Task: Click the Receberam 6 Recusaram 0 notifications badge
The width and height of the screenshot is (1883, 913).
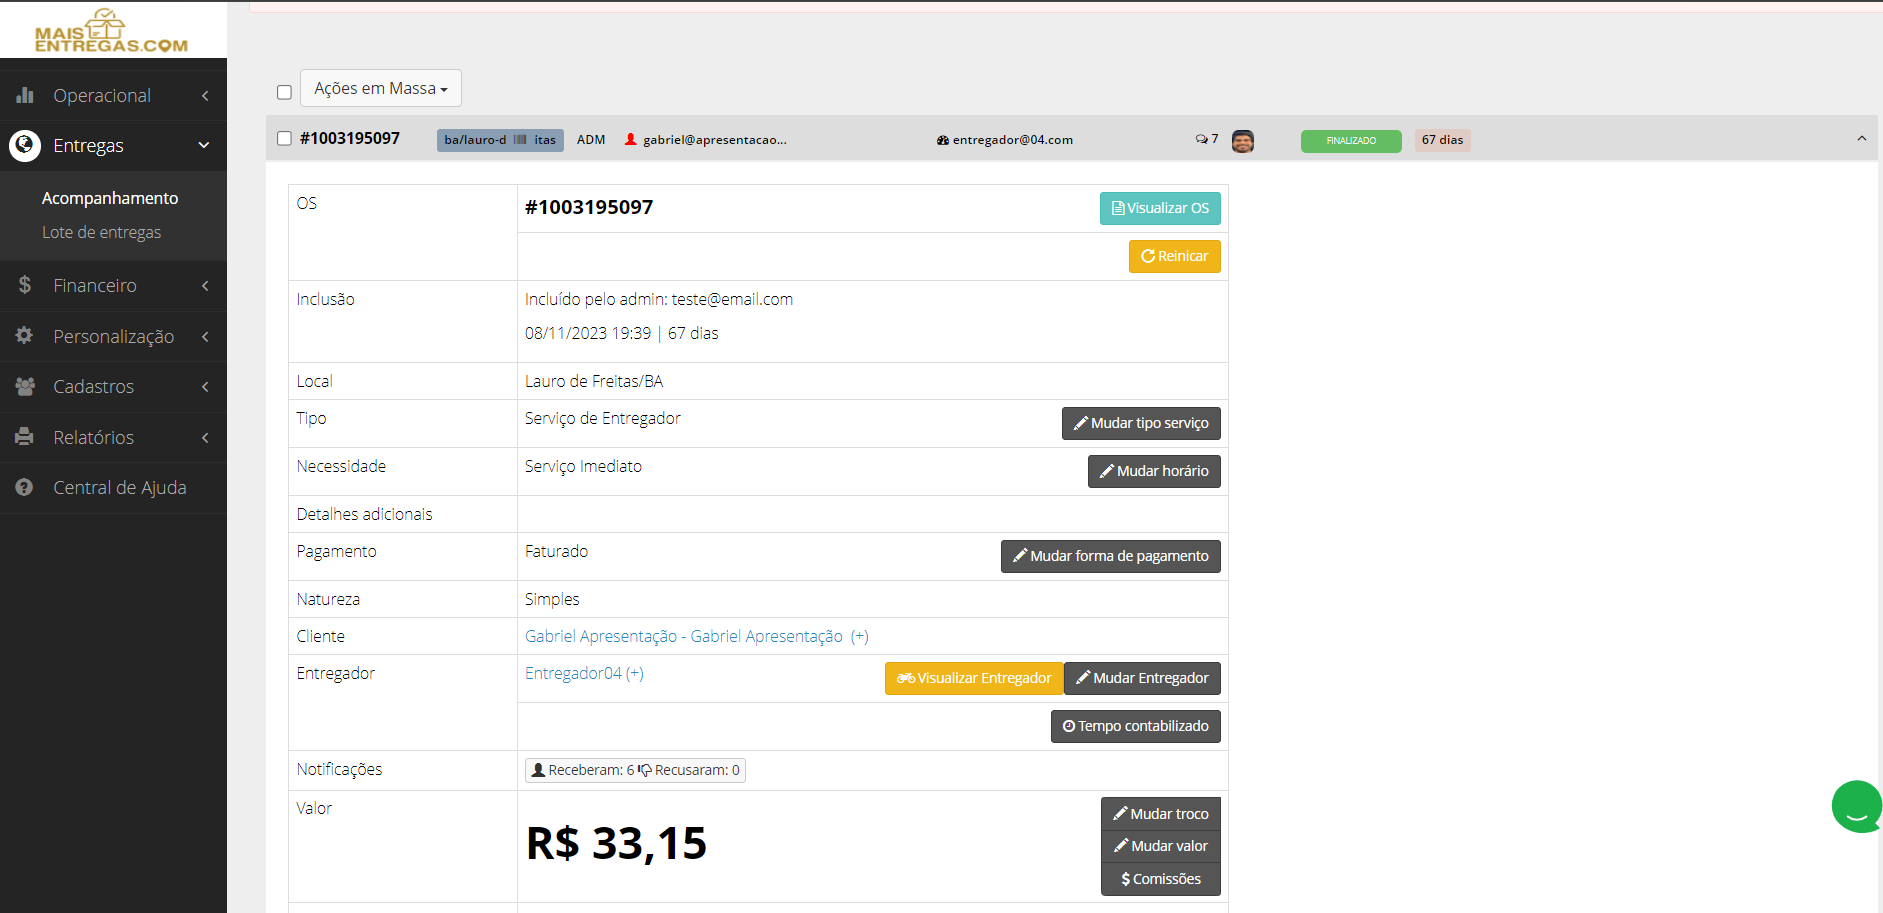Action: [635, 770]
